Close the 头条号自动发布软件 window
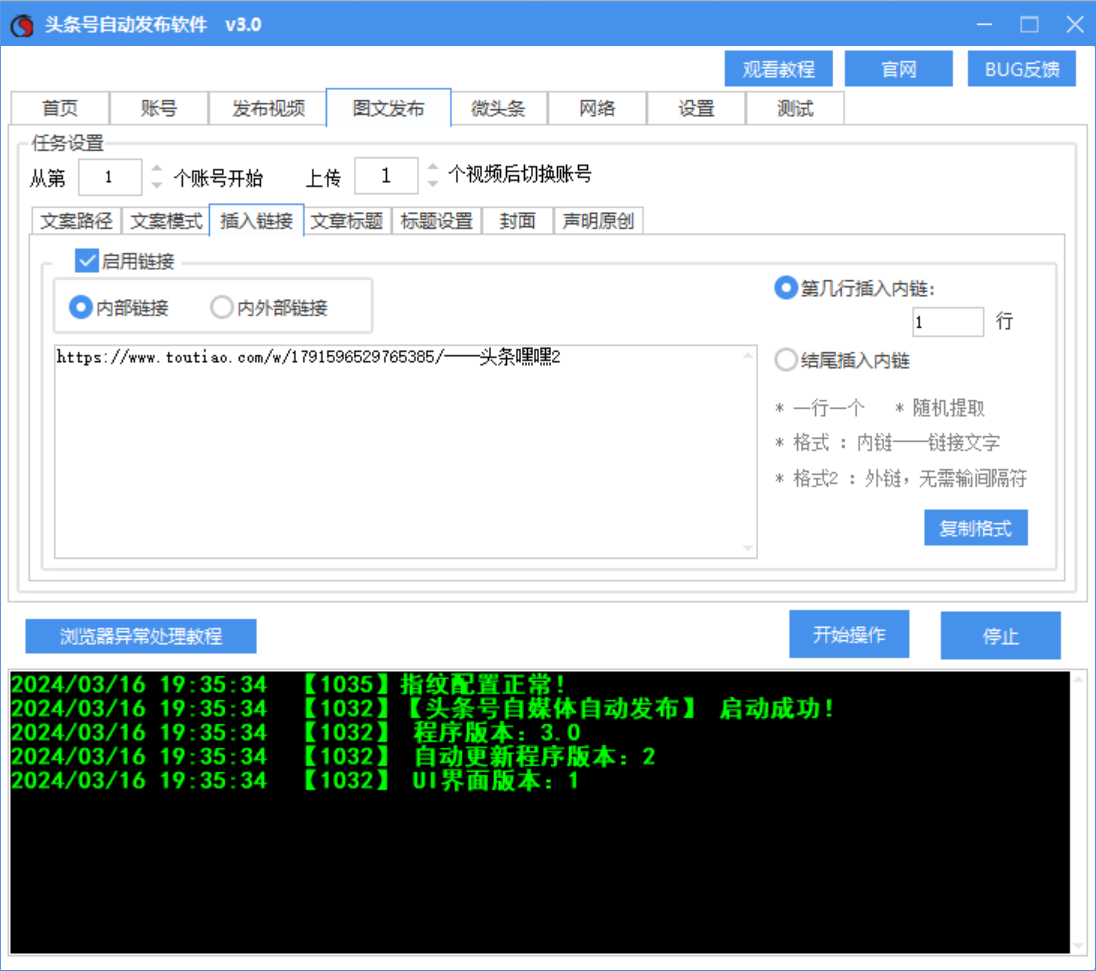This screenshot has width=1096, height=971. coord(1075,24)
